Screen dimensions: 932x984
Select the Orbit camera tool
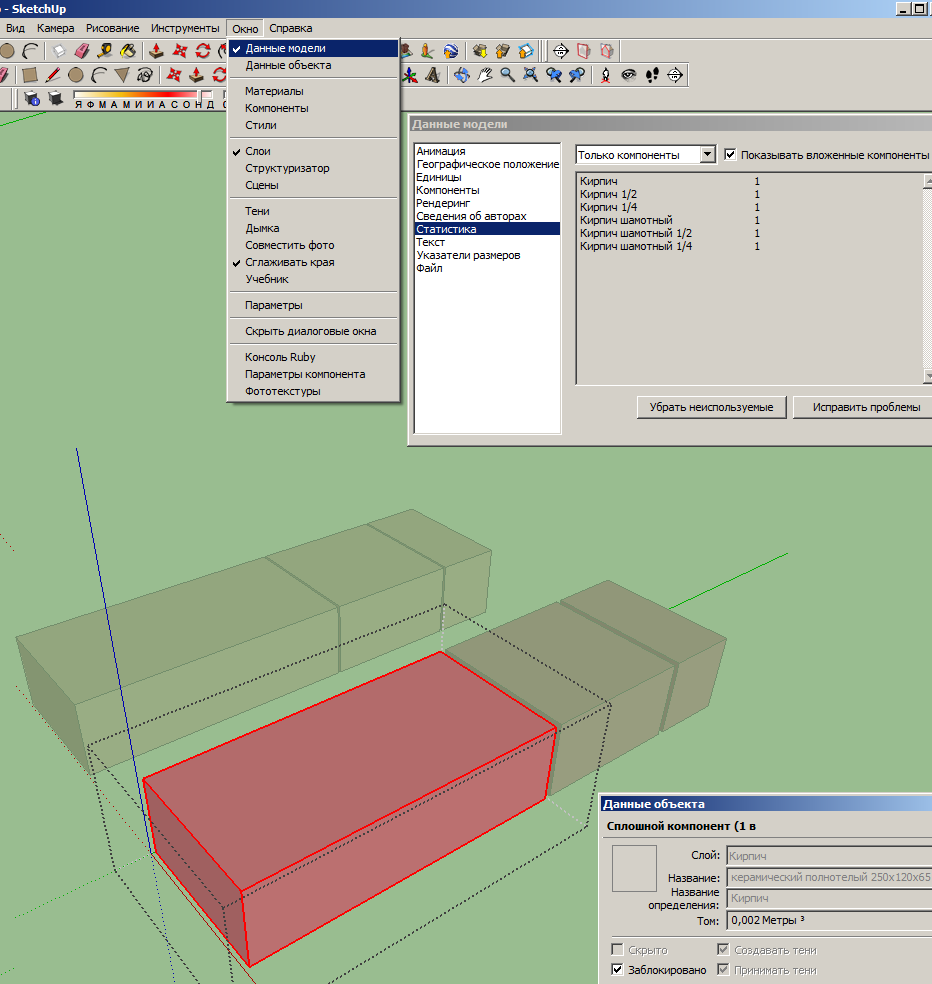click(461, 75)
